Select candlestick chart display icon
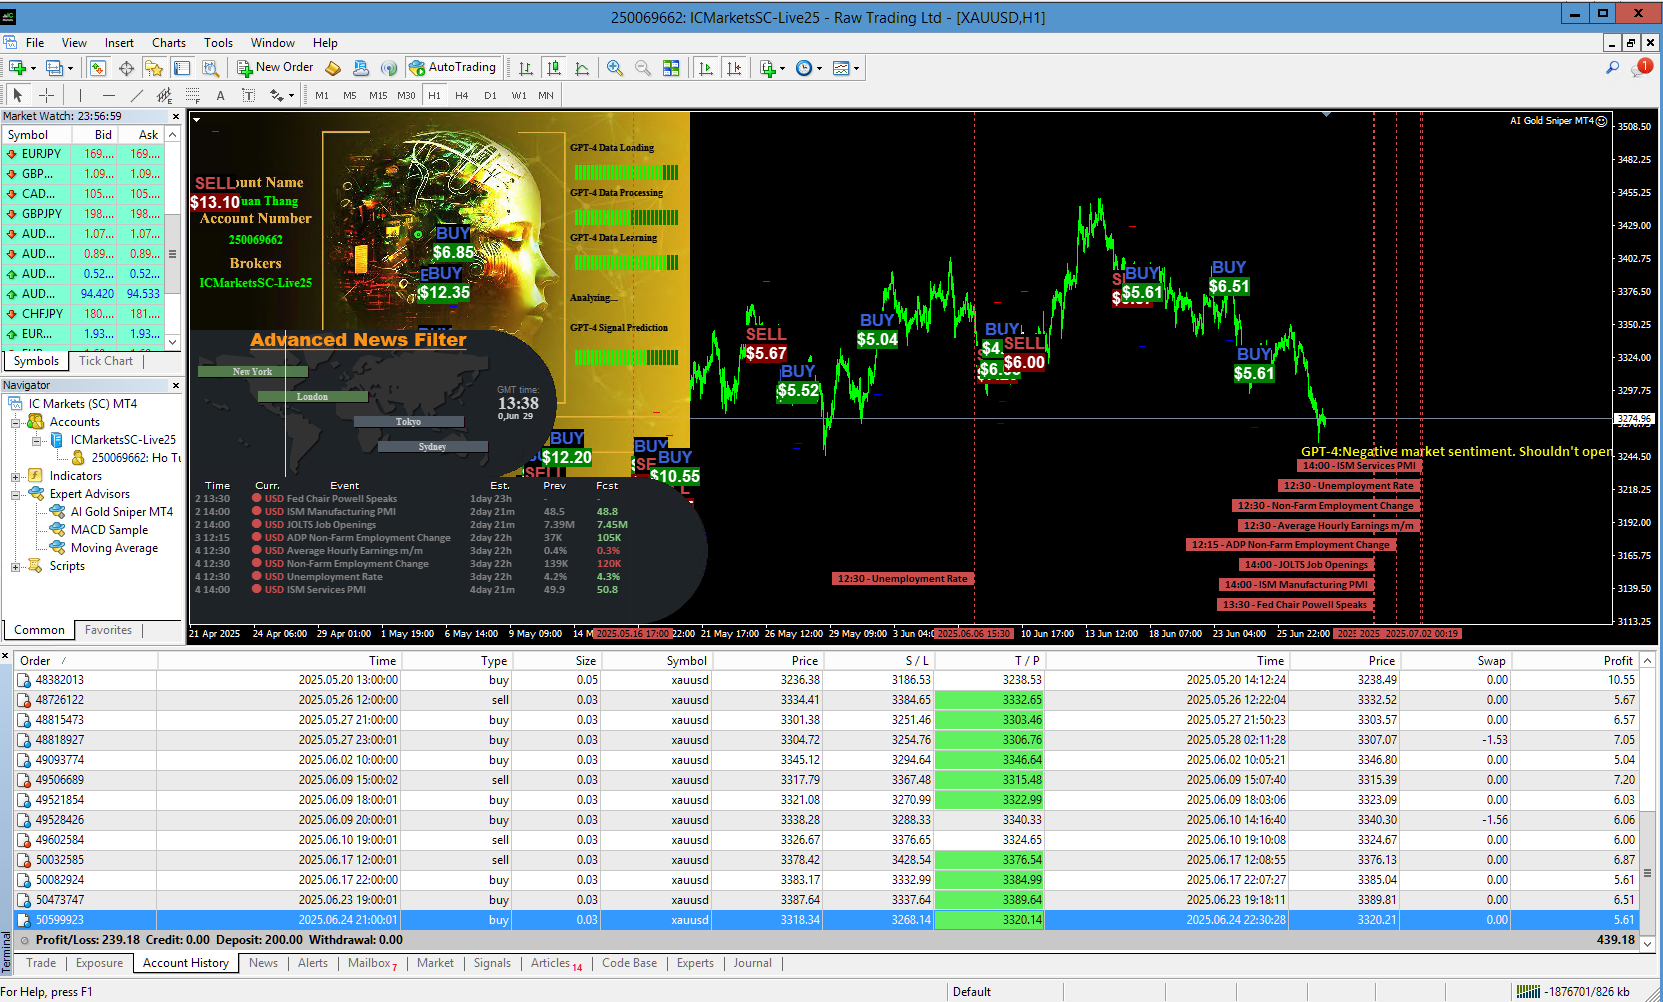 coord(554,68)
